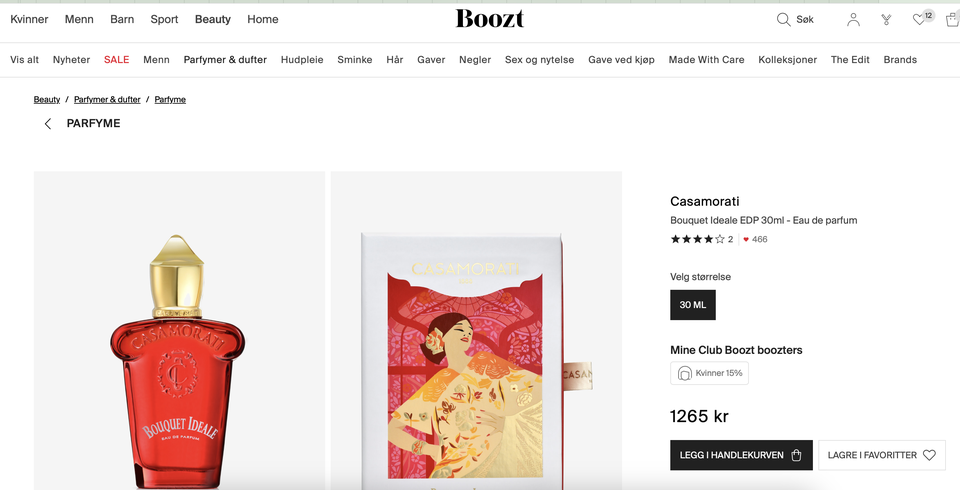Add to cart with LEGG I HANDLEKURVEN
This screenshot has height=490, width=960.
[x=741, y=455]
